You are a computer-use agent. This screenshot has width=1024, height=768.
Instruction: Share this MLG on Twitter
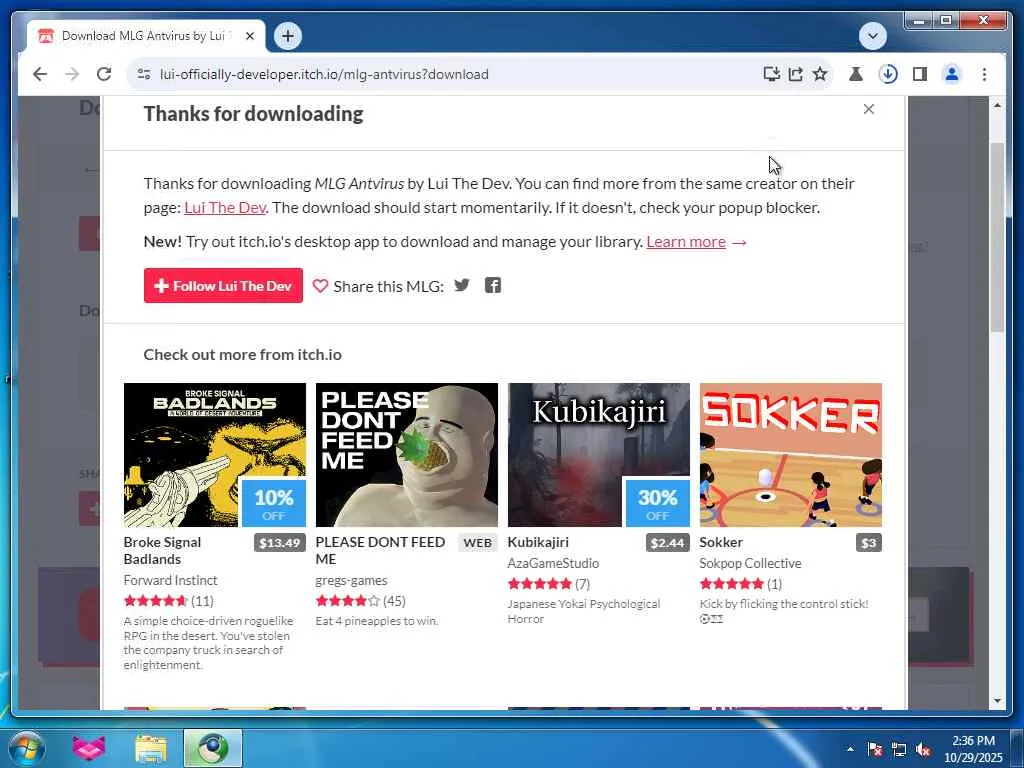[x=462, y=285]
